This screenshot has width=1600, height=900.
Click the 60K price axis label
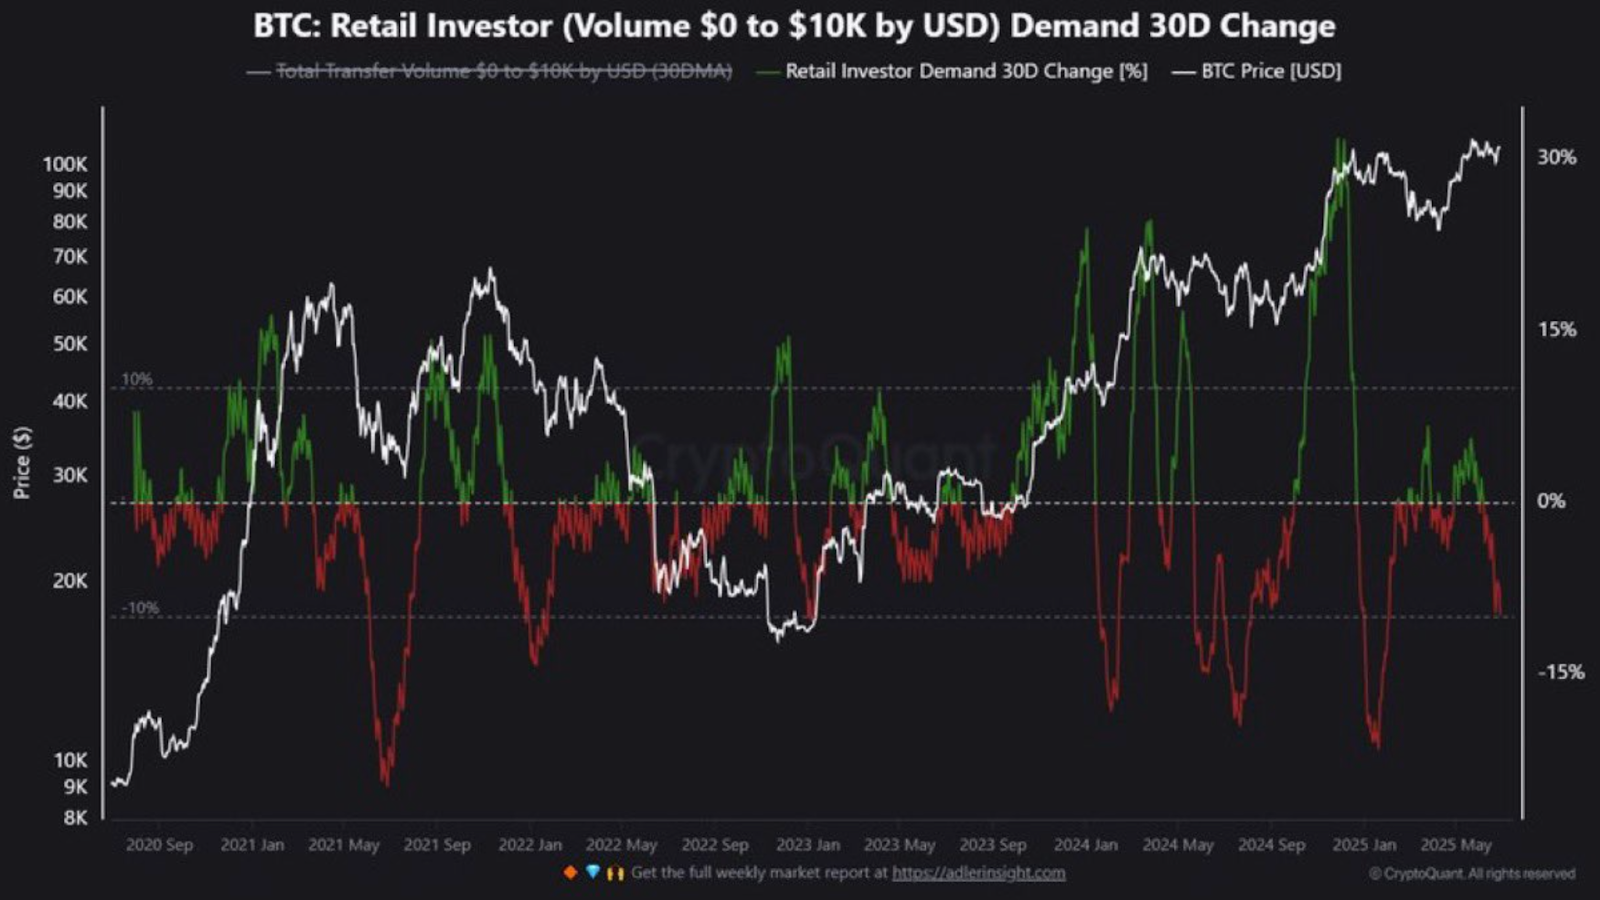tap(70, 296)
